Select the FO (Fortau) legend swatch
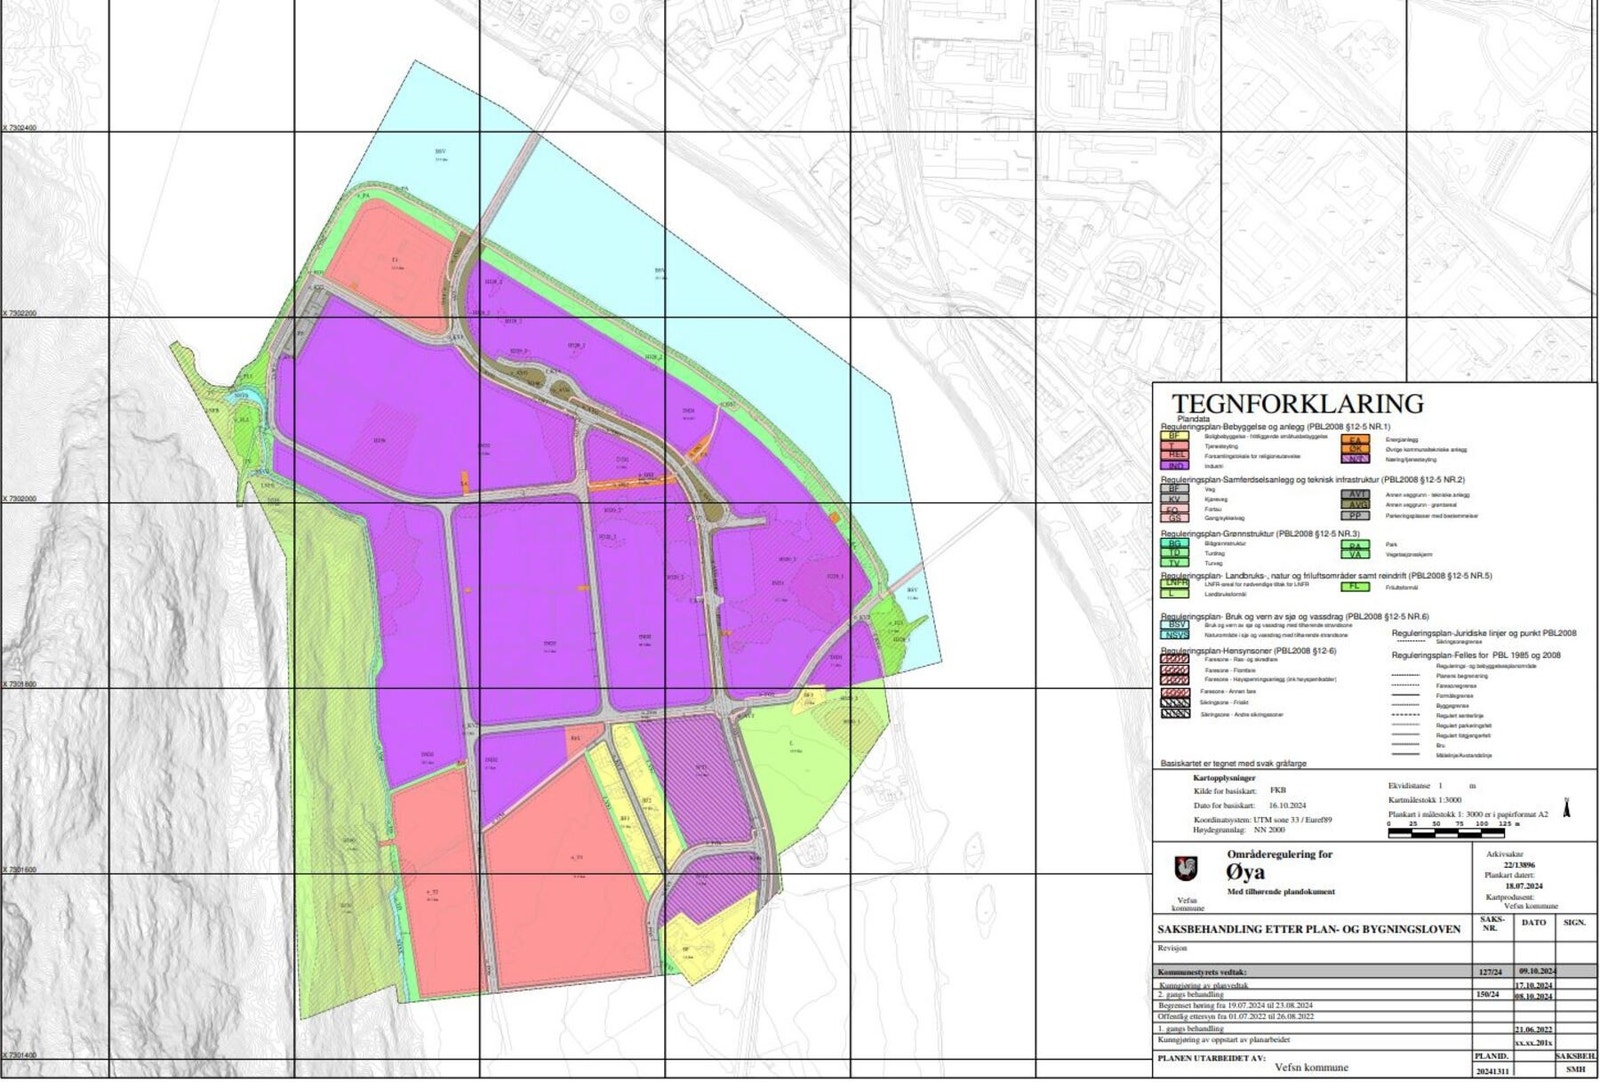This screenshot has height=1082, width=1600. pos(1173,509)
